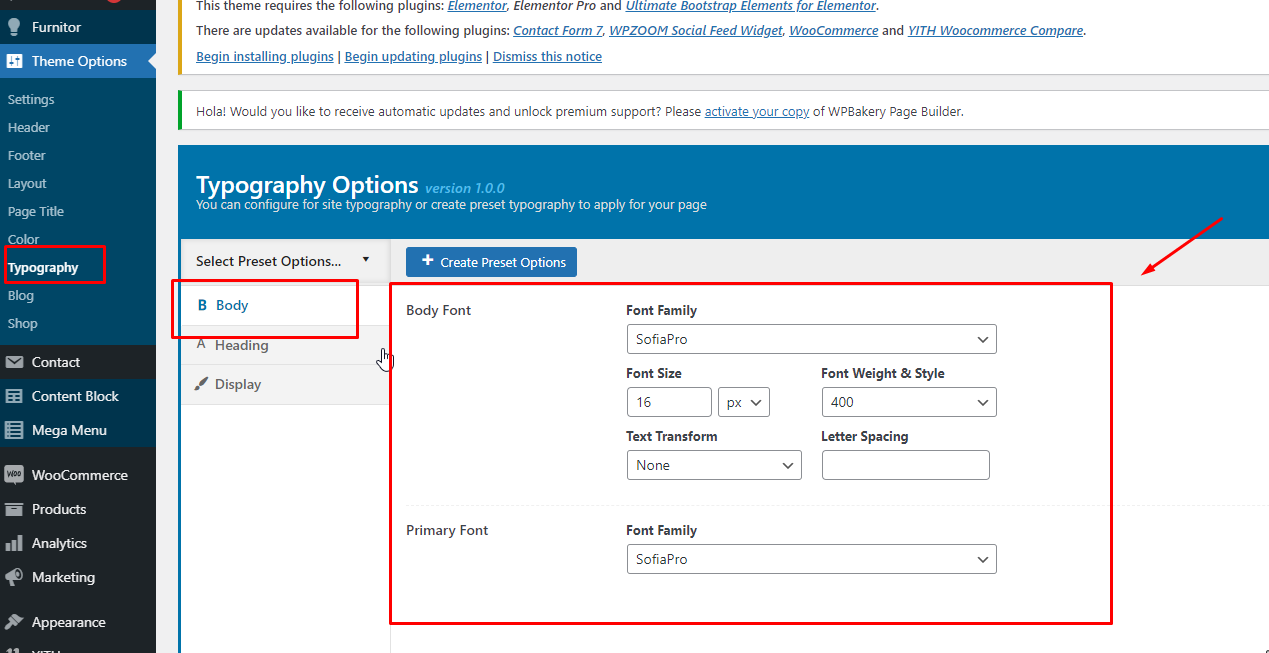Open YITH Woocommerce Compare link
Image resolution: width=1269 pixels, height=653 pixels.
[x=995, y=31]
